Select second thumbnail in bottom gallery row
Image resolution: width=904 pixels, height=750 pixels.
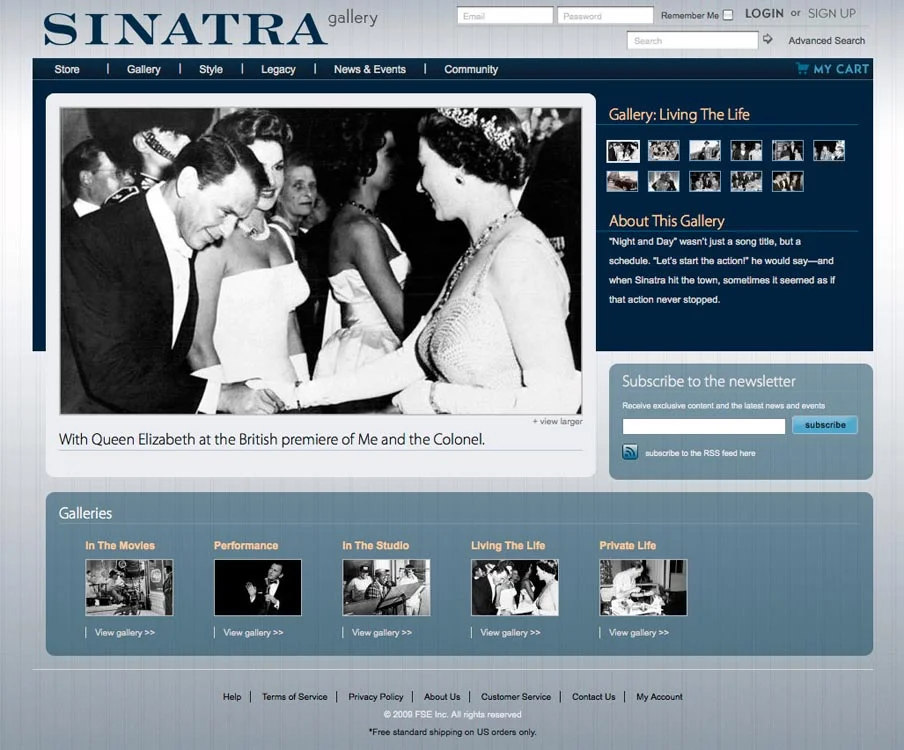664,182
